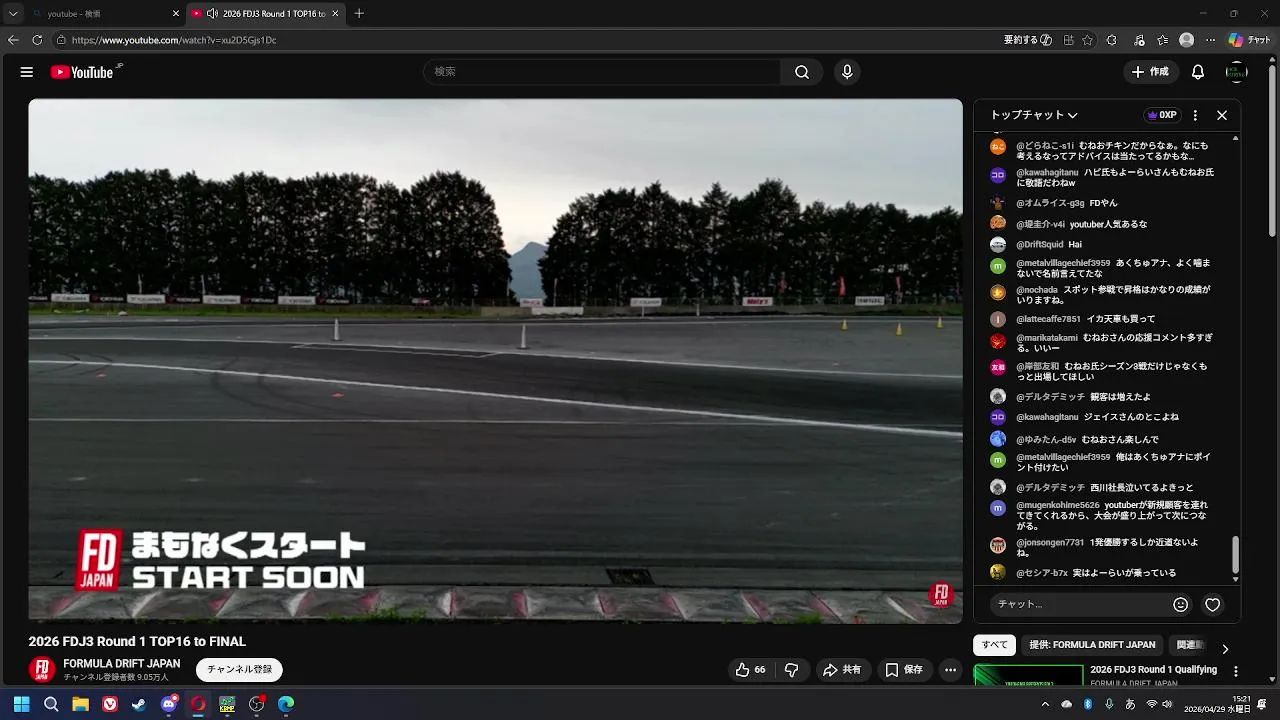Open Discord from taskbar

click(x=169, y=704)
